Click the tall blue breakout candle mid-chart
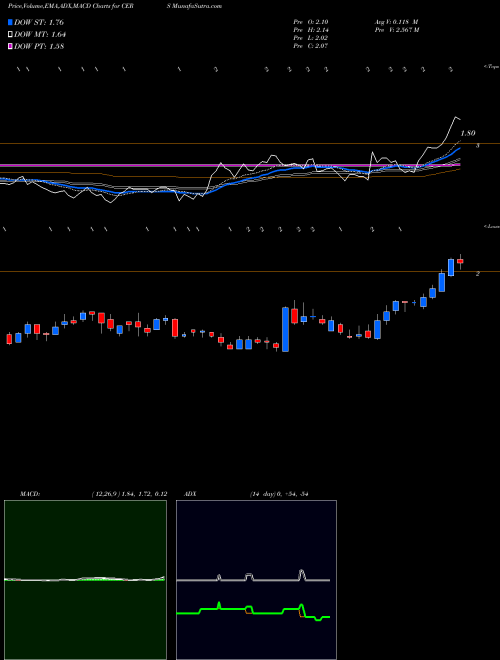This screenshot has width=500, height=660. tap(285, 330)
